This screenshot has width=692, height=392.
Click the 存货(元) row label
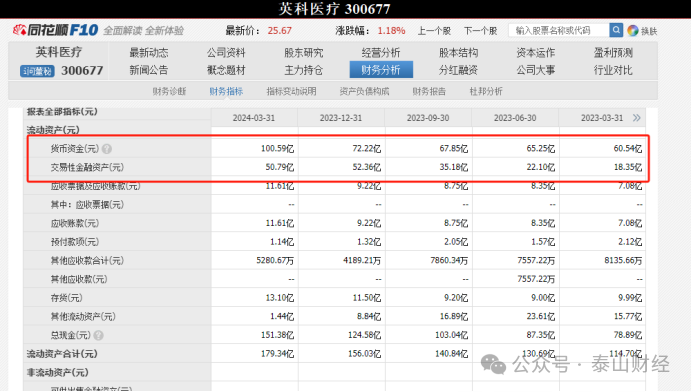[x=66, y=298]
